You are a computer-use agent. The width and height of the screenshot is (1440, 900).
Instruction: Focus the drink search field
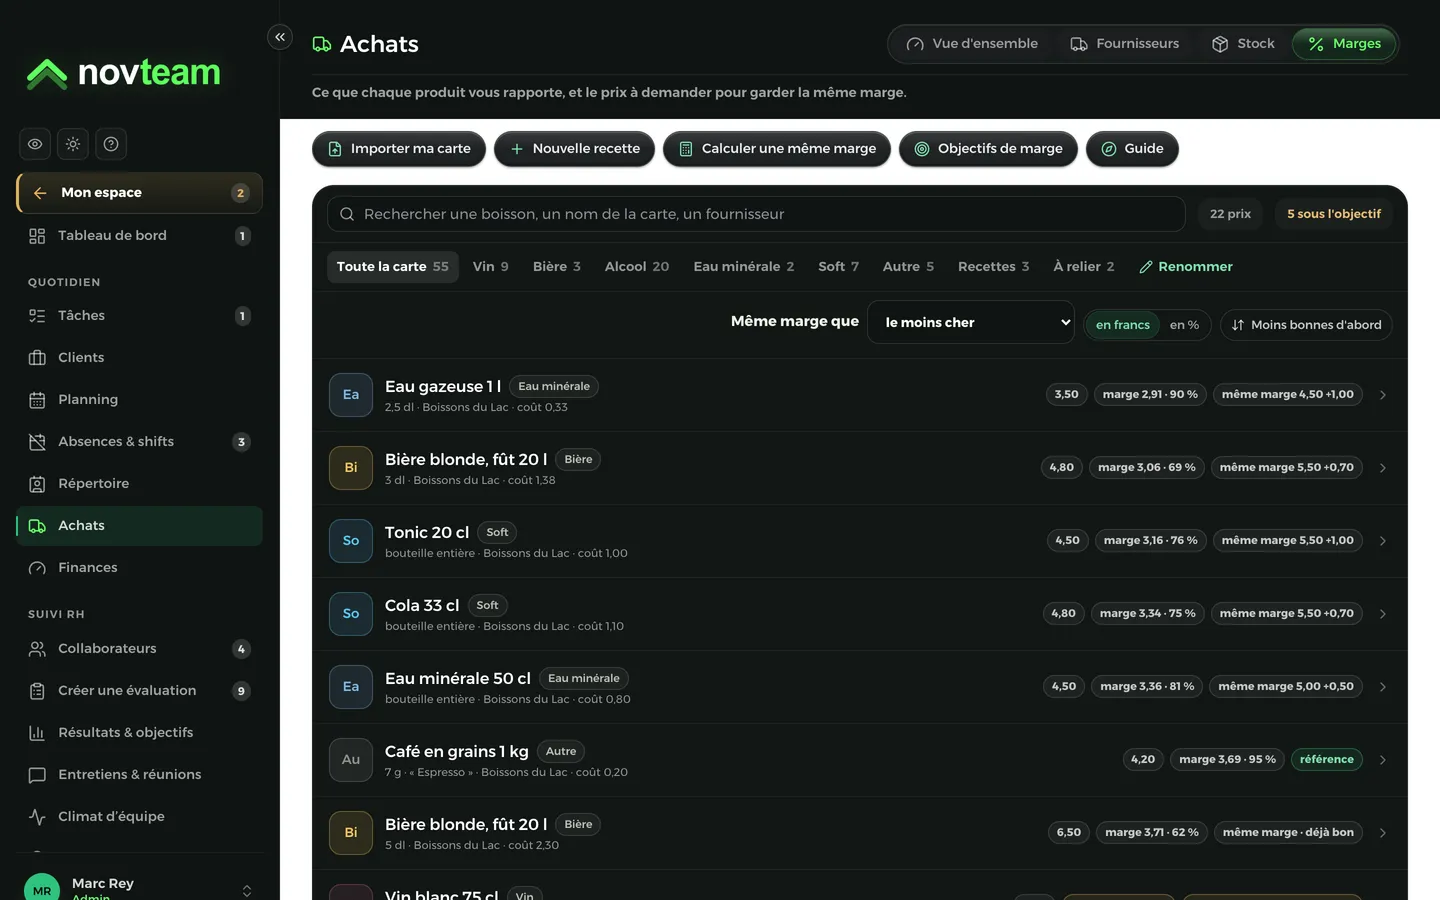coord(756,214)
